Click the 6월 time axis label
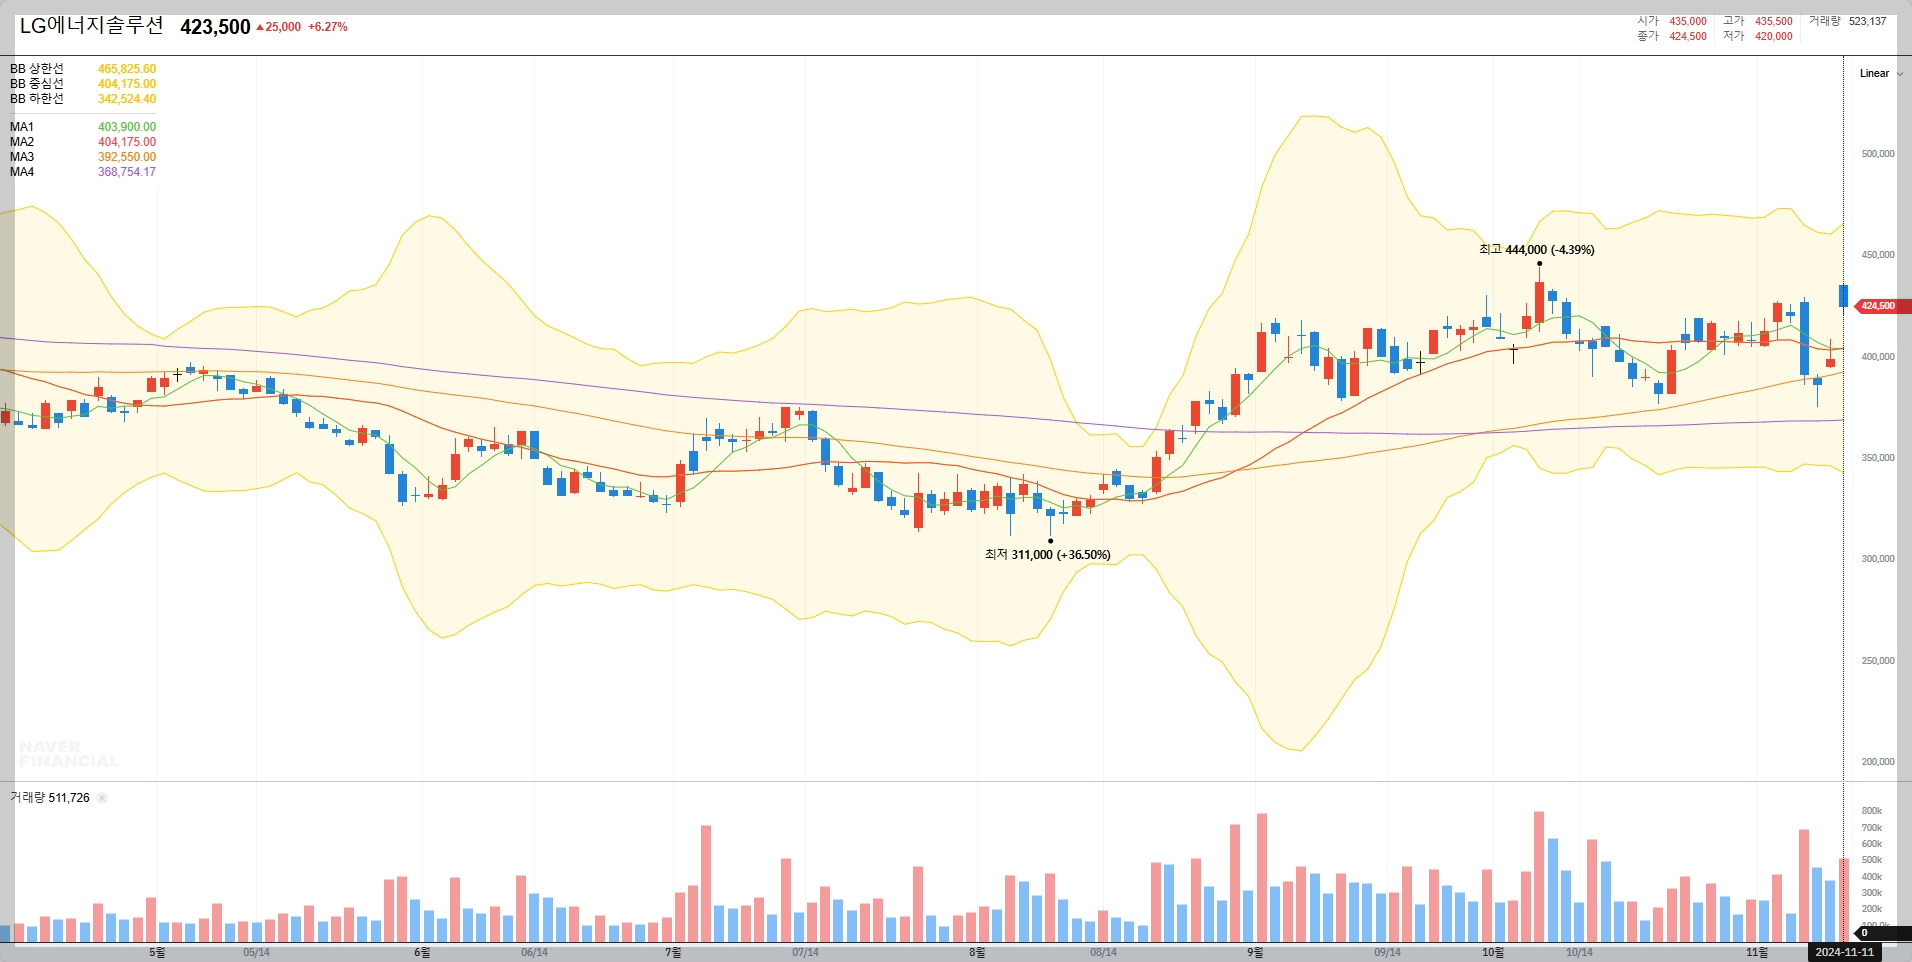The height and width of the screenshot is (962, 1912). [422, 952]
